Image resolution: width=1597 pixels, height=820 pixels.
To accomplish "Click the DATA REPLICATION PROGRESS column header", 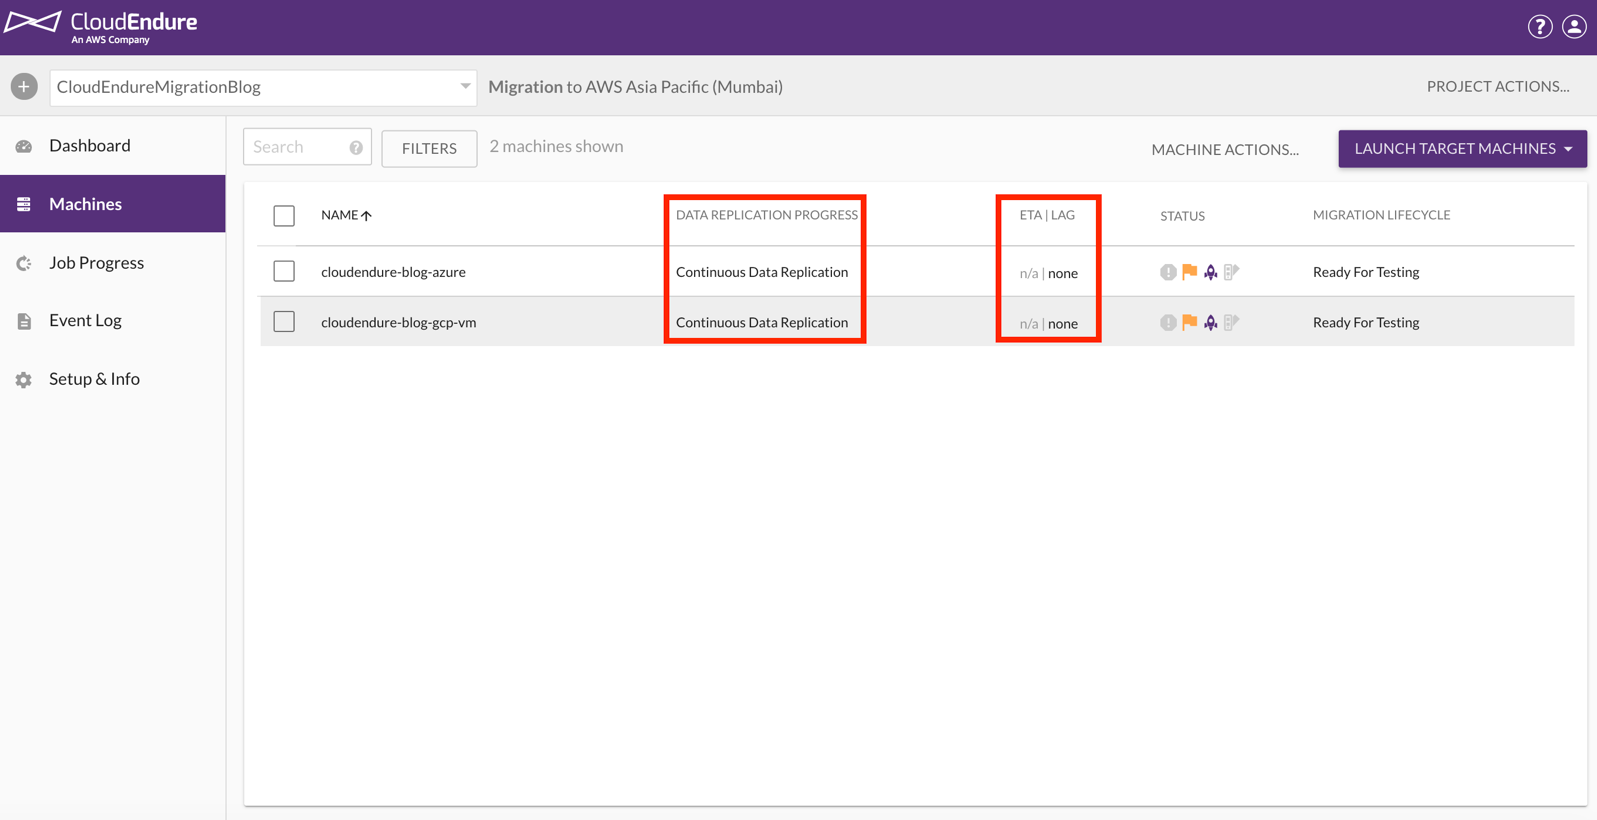I will click(x=766, y=215).
